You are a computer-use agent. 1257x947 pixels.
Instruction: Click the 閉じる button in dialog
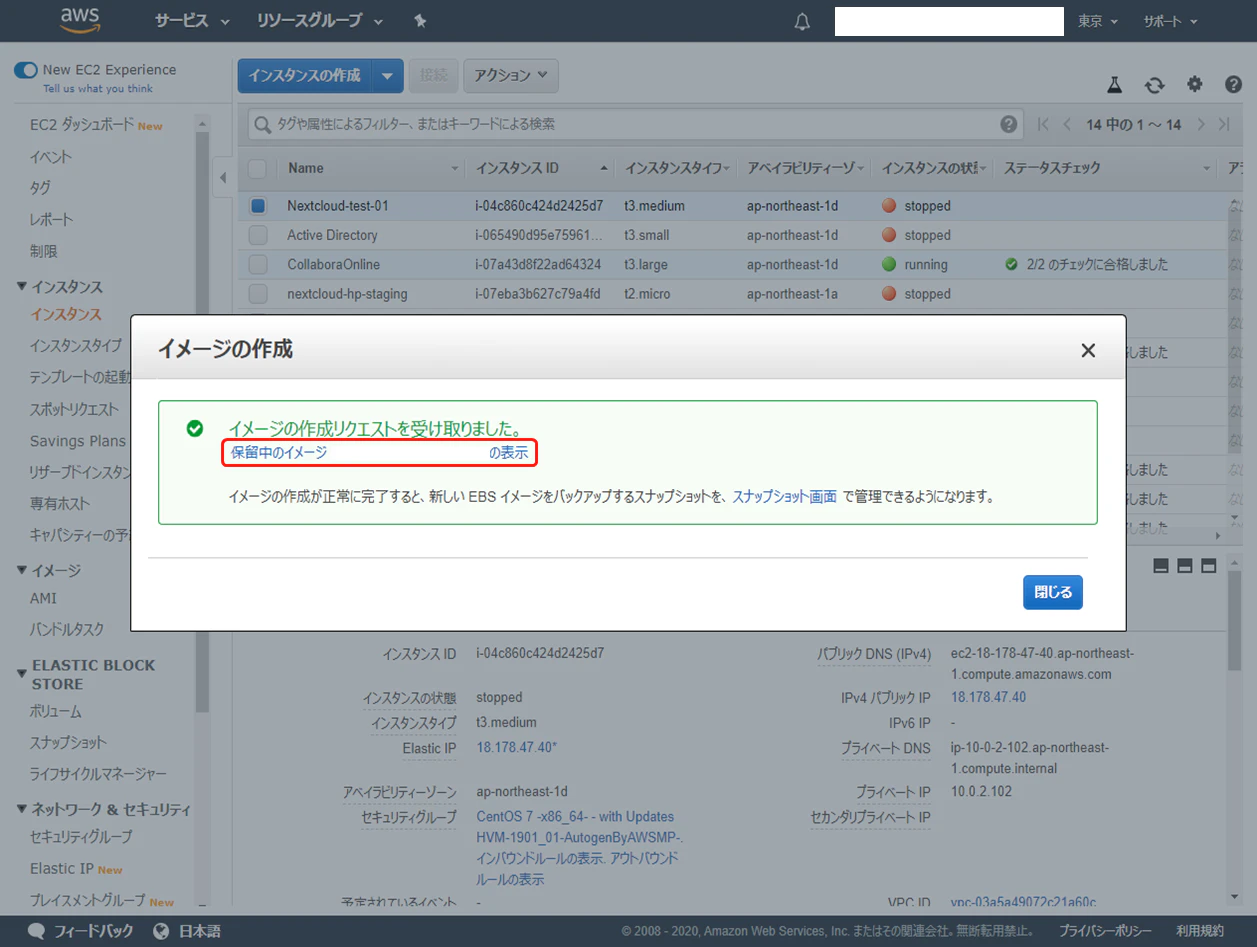[x=1053, y=592]
